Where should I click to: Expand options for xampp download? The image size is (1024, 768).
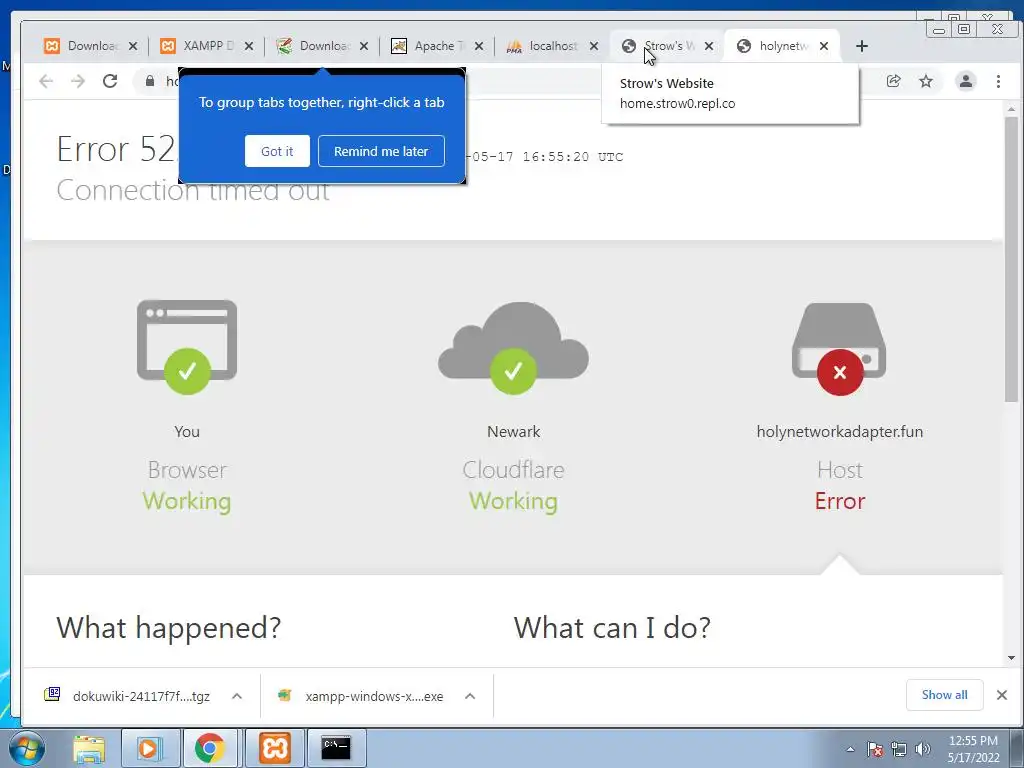[470, 696]
